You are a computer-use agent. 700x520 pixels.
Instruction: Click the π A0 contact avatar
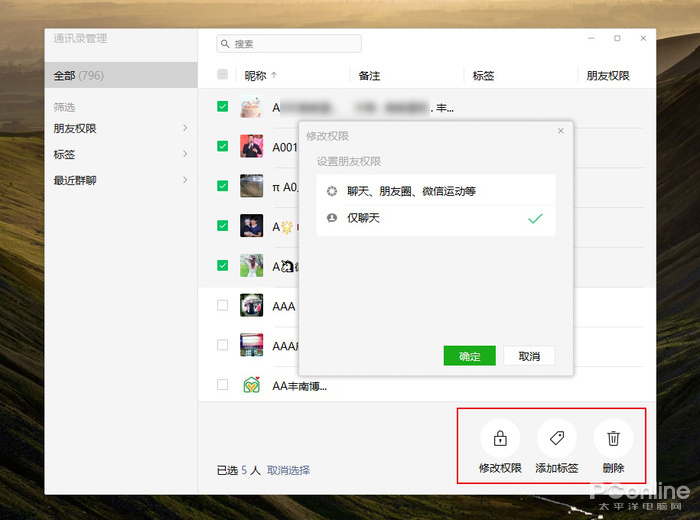click(x=252, y=186)
